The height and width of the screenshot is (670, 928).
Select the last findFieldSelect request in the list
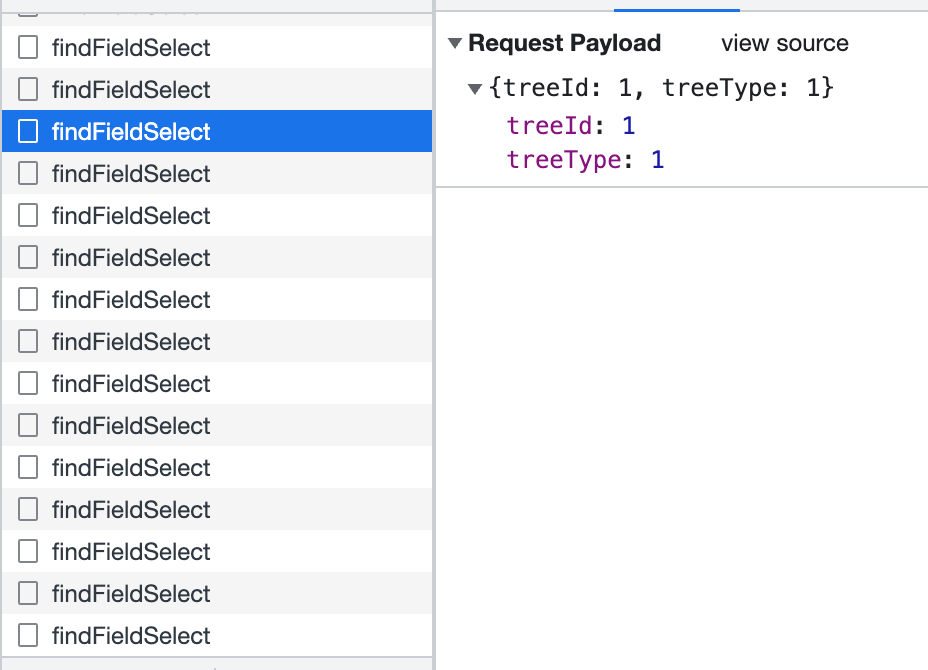131,635
